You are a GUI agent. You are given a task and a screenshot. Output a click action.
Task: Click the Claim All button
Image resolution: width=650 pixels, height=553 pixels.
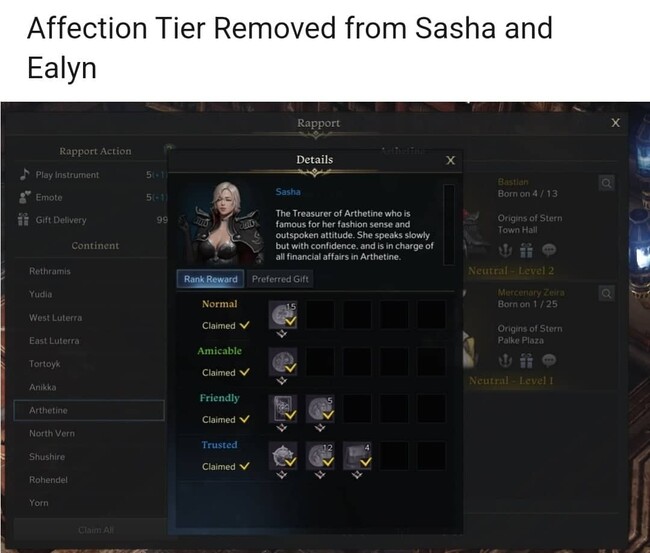(x=96, y=530)
